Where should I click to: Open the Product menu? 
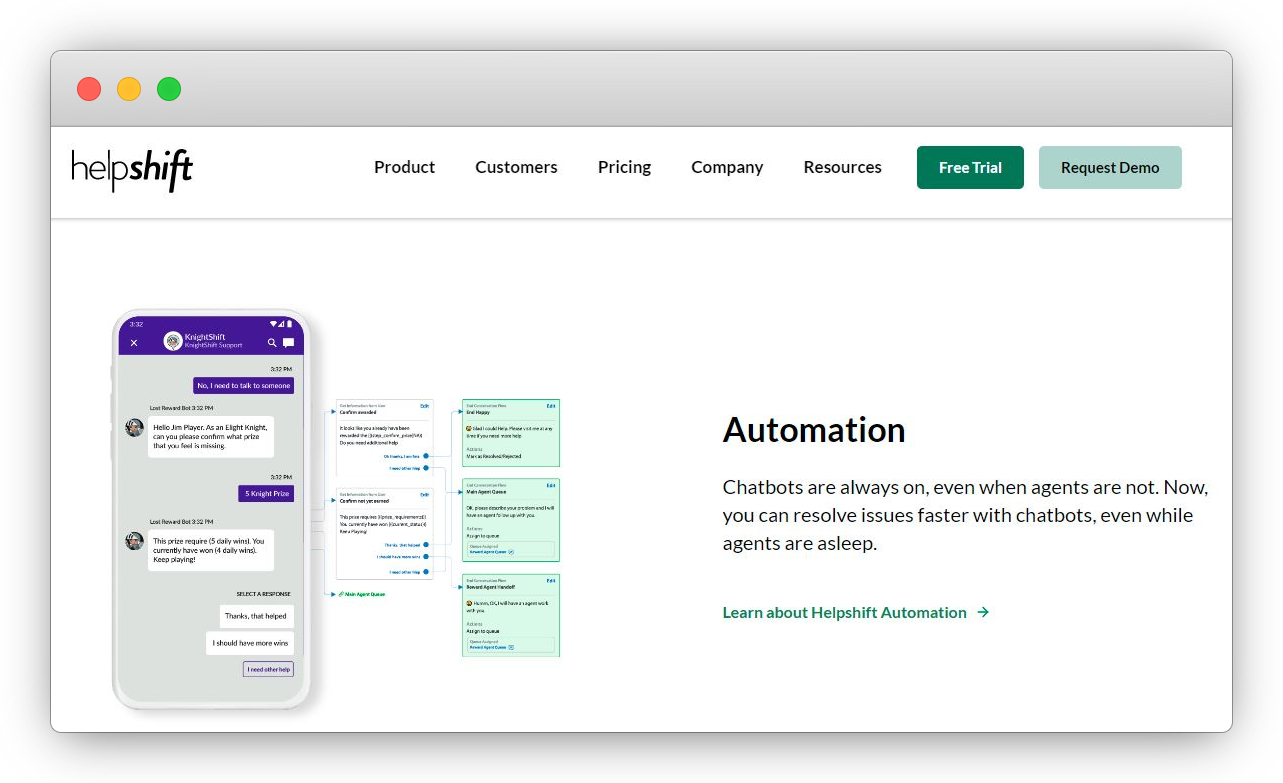404,167
